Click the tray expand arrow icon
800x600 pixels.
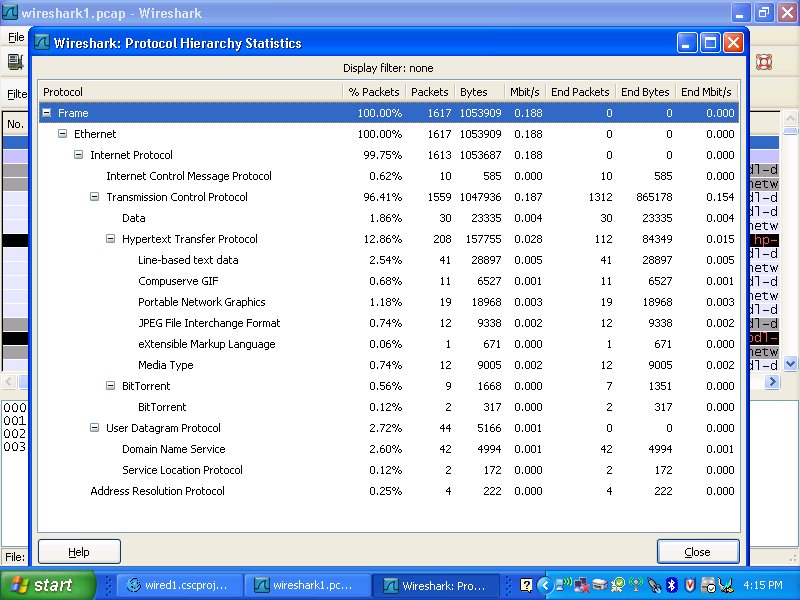(545, 585)
